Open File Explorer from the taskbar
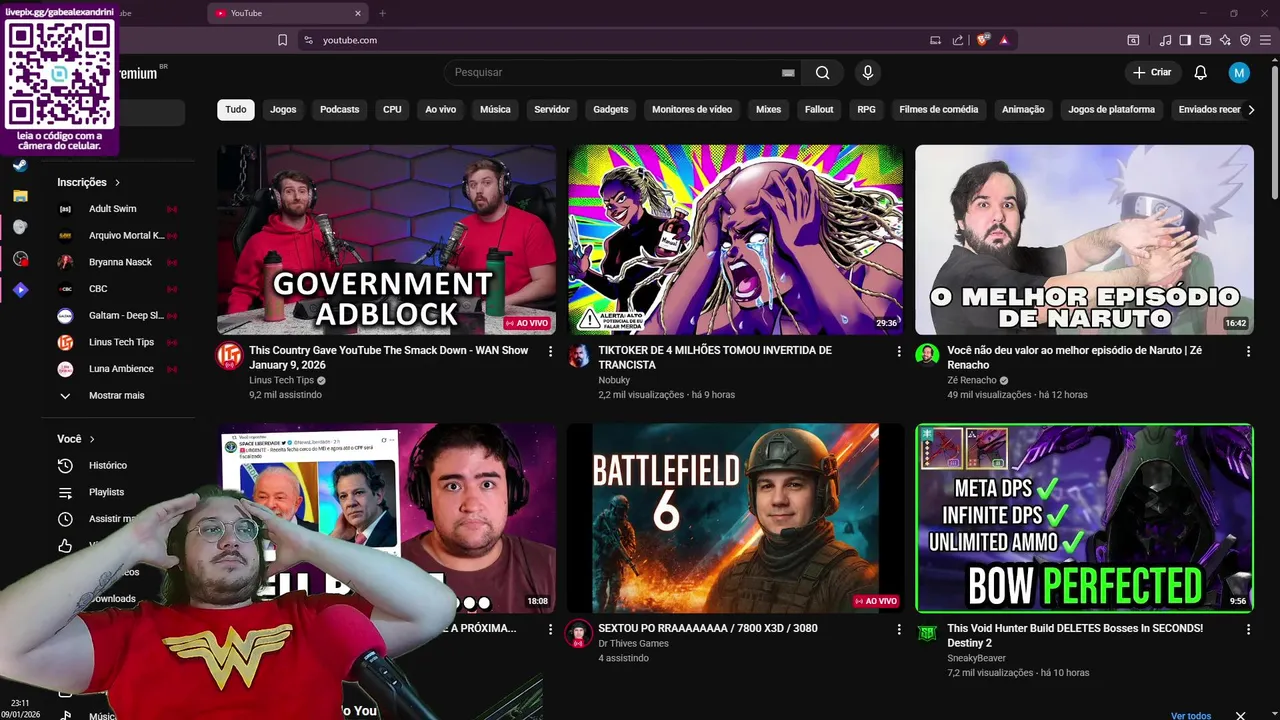 pyautogui.click(x=20, y=196)
